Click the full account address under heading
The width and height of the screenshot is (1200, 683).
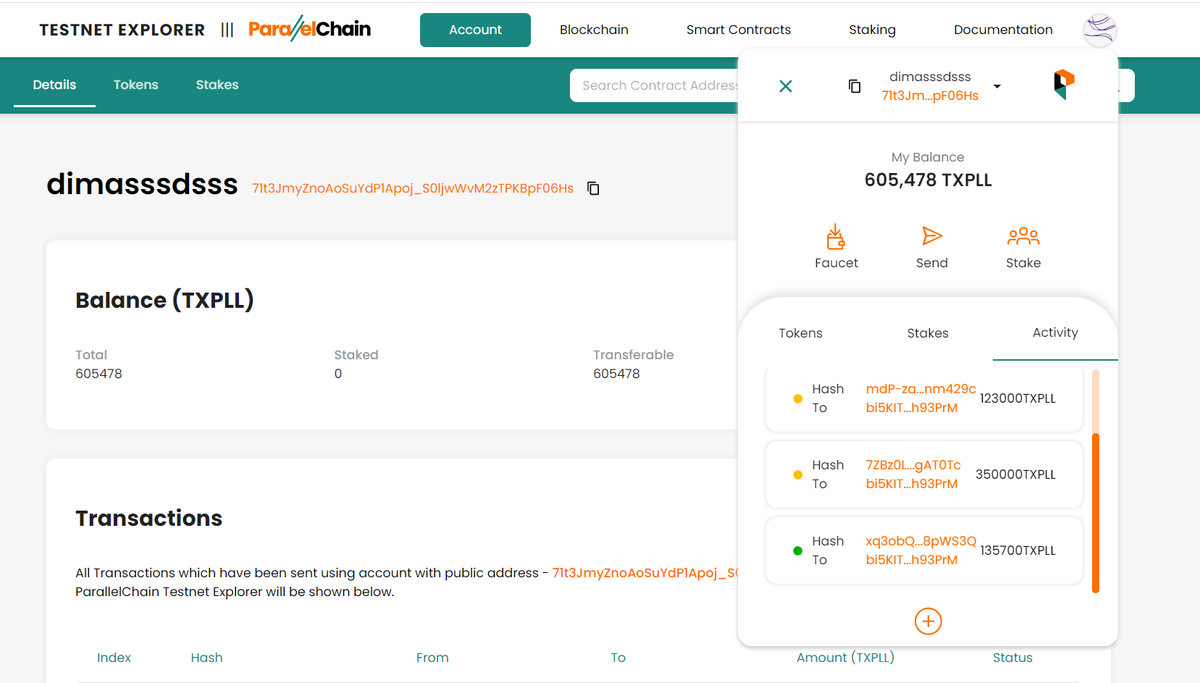[x=413, y=188]
